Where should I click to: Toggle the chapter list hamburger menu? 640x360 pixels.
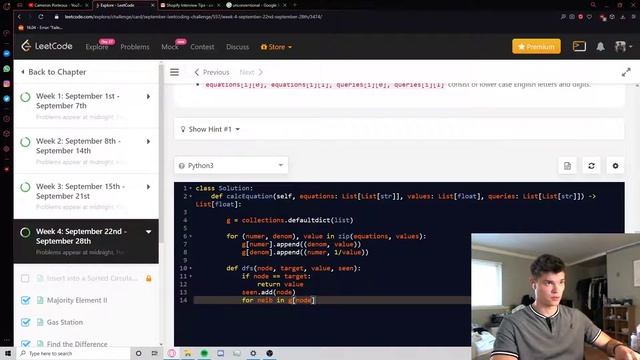point(174,72)
